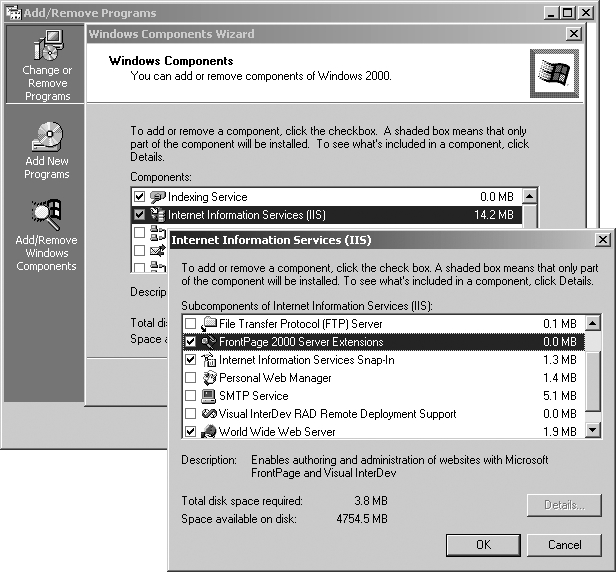
Task: Tick the unchecked box beside the envelope icon
Action: pyautogui.click(x=139, y=250)
